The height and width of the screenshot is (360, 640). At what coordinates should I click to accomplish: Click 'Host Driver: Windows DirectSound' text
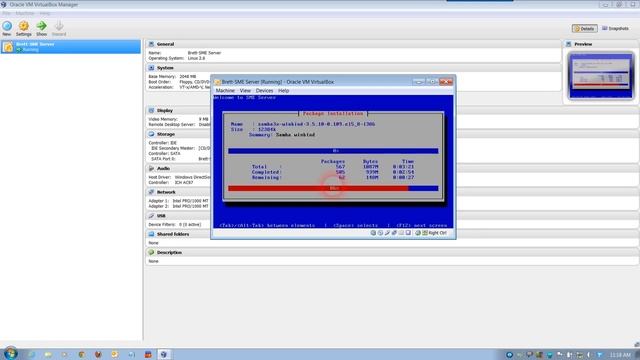pyautogui.click(x=179, y=178)
